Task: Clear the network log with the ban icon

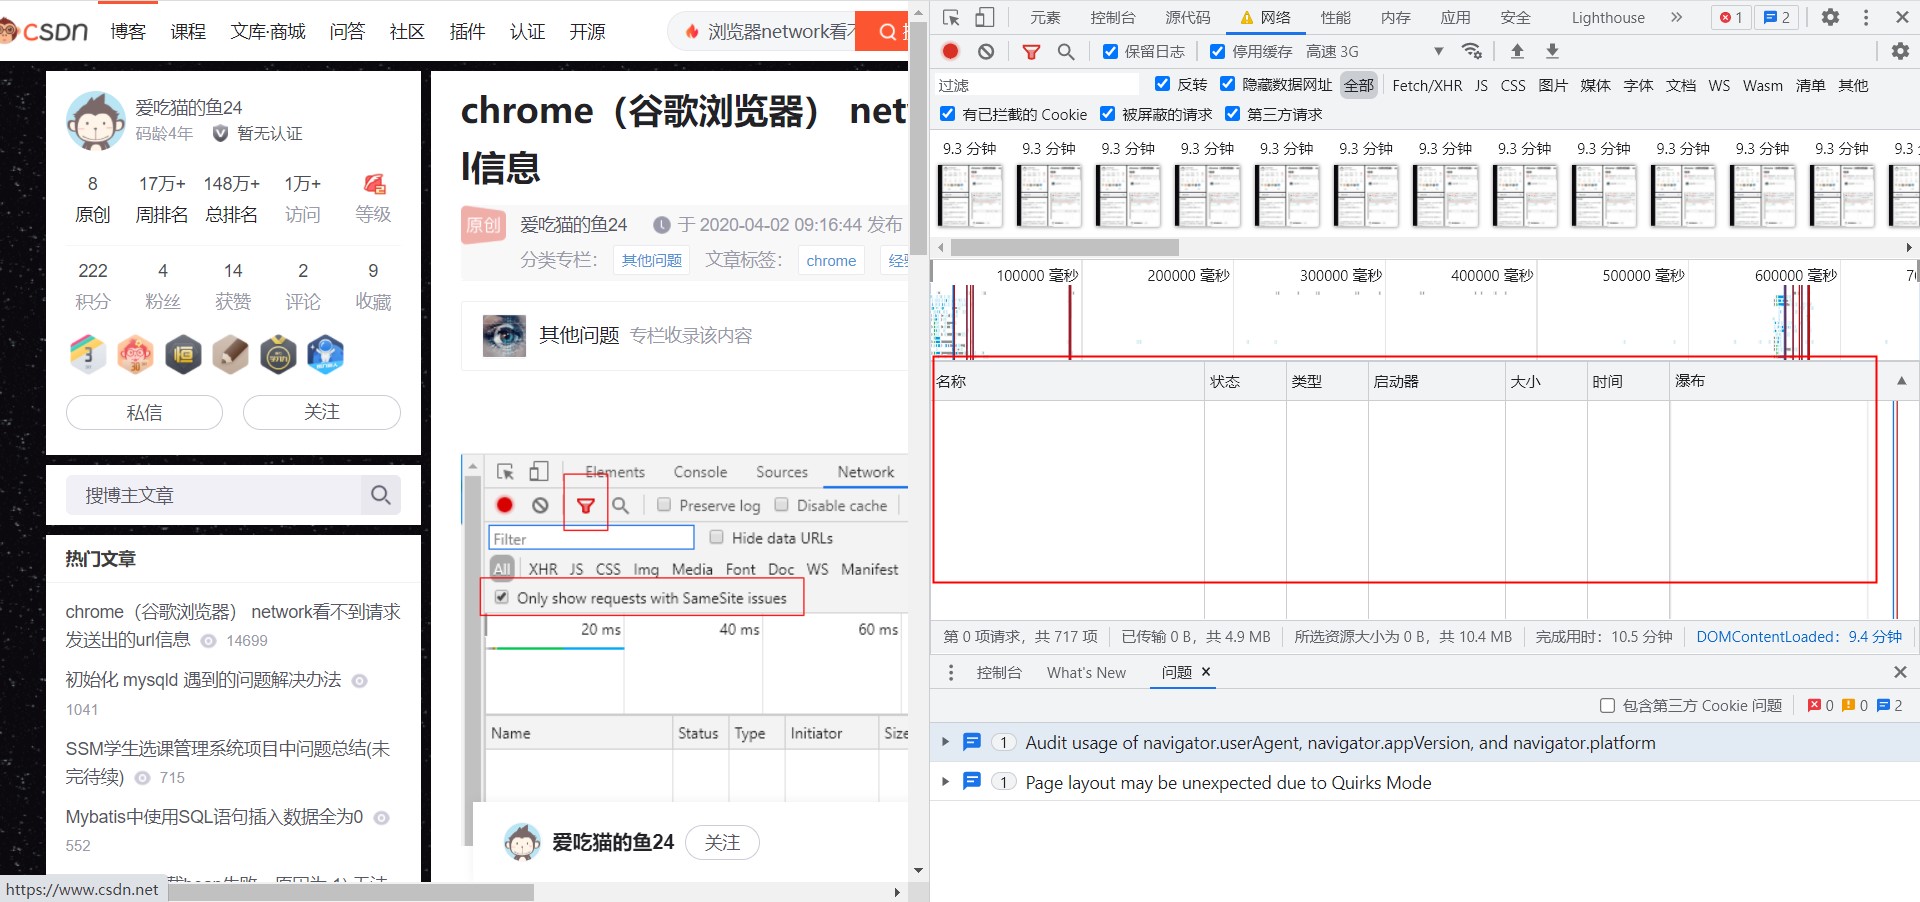Action: click(x=986, y=51)
